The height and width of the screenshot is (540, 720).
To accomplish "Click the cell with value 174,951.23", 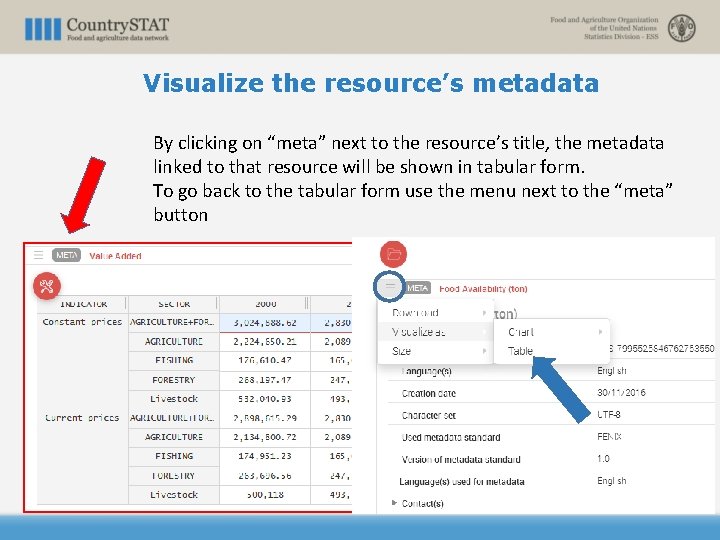I will 265,456.
